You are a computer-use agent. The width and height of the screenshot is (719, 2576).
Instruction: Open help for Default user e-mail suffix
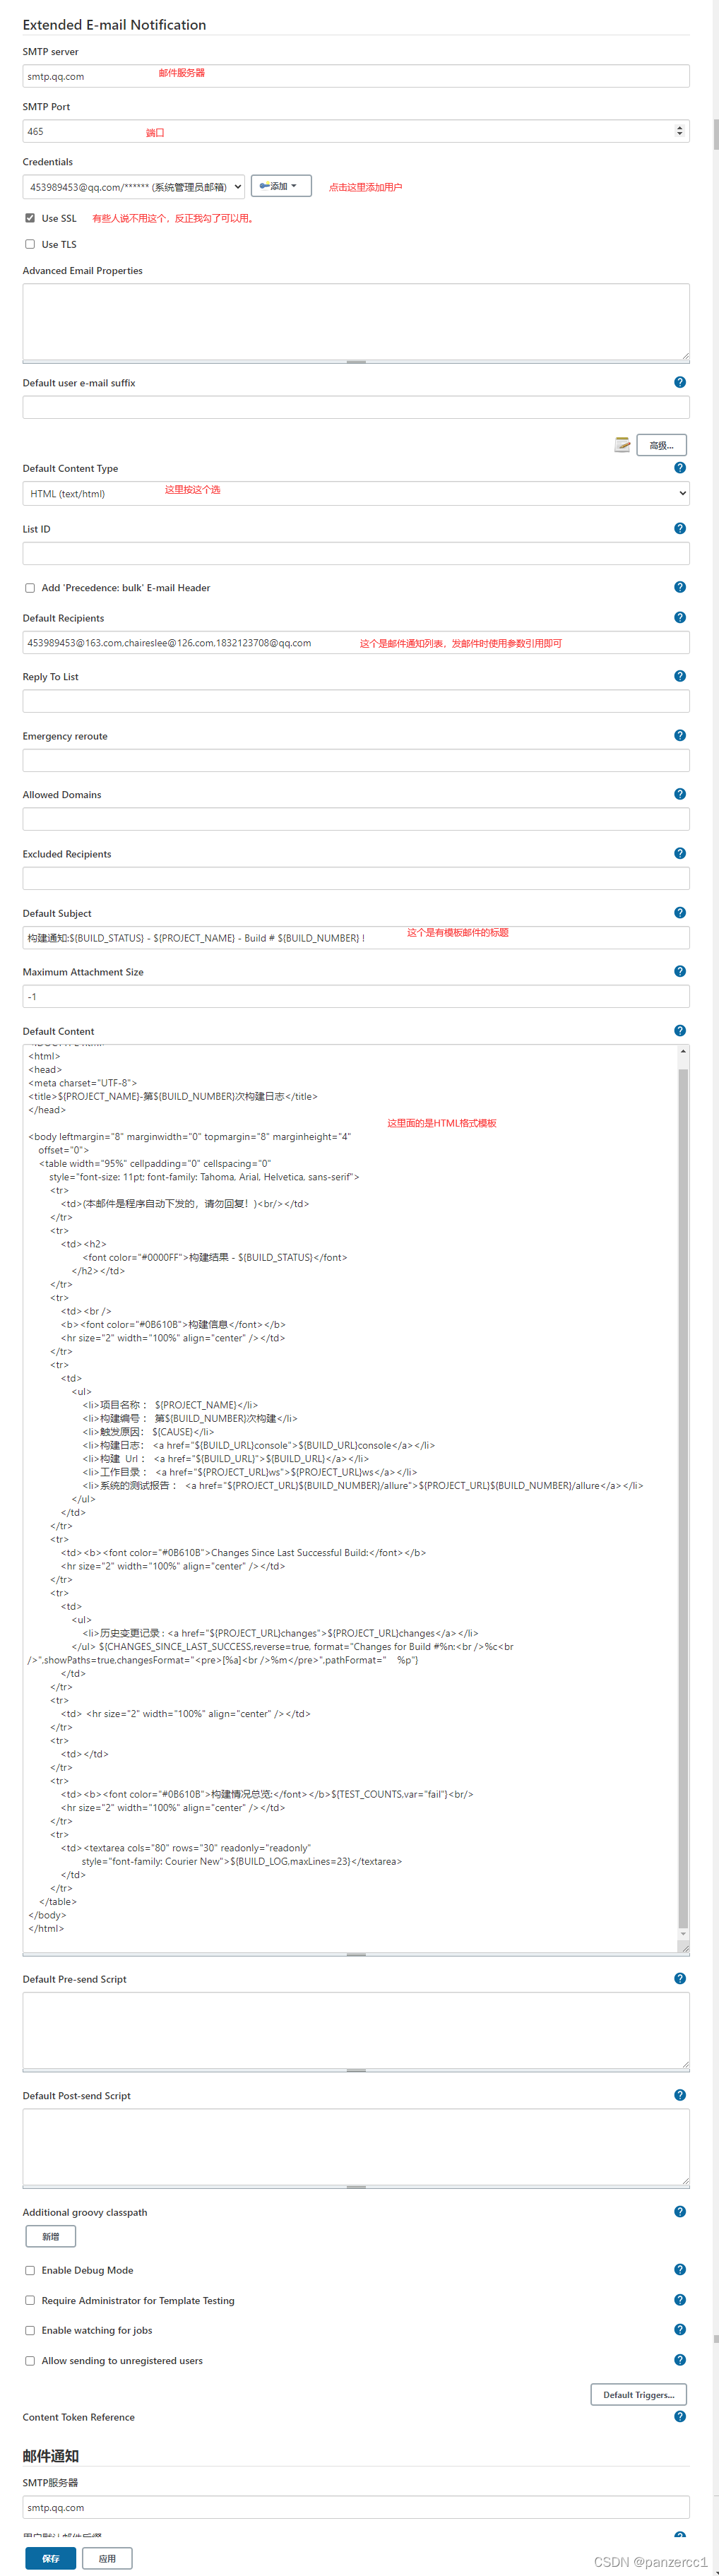(680, 382)
